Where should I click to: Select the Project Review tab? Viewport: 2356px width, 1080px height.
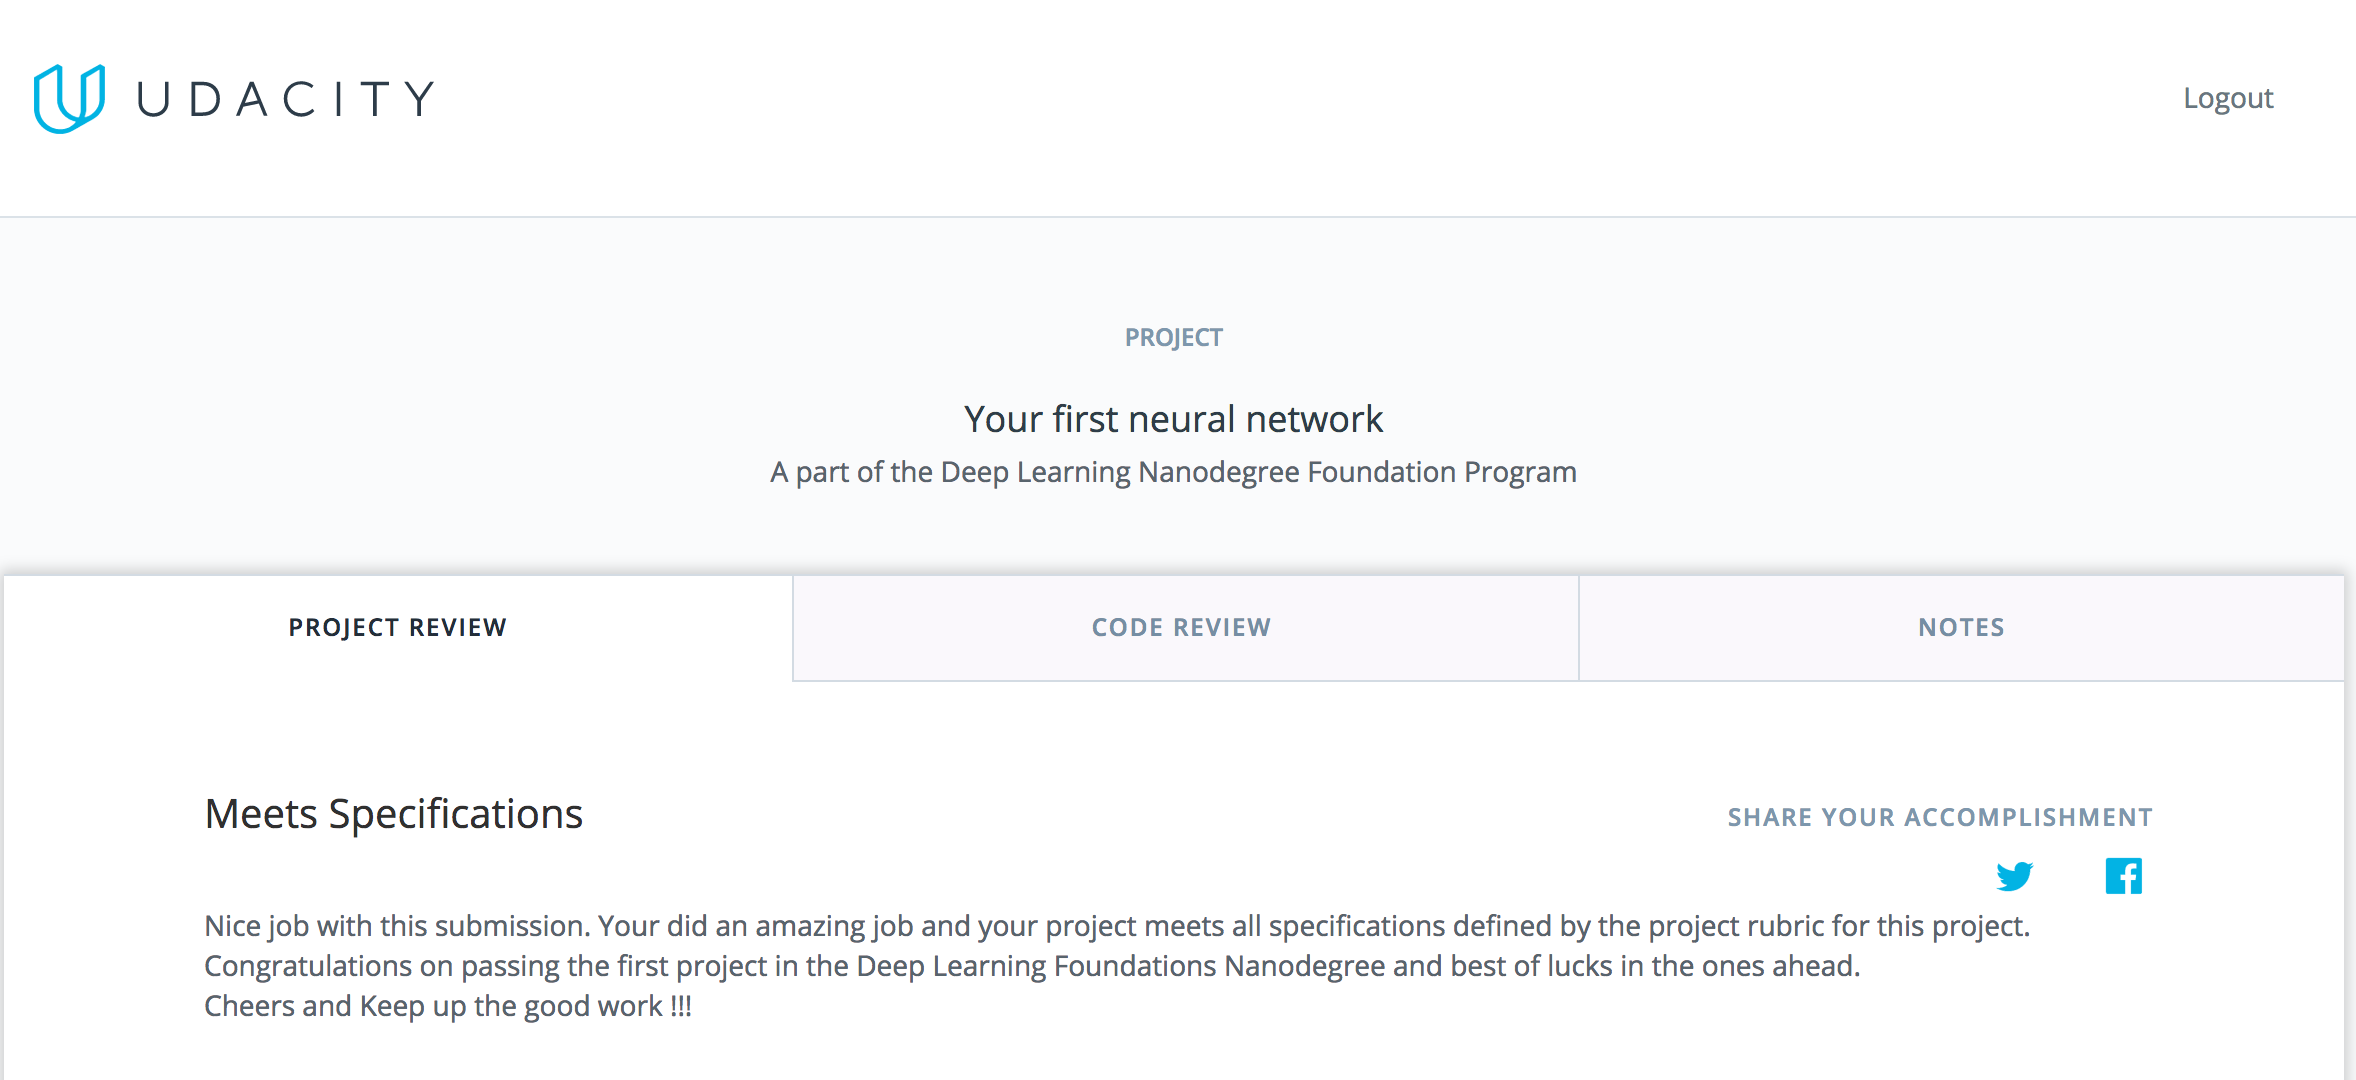397,627
